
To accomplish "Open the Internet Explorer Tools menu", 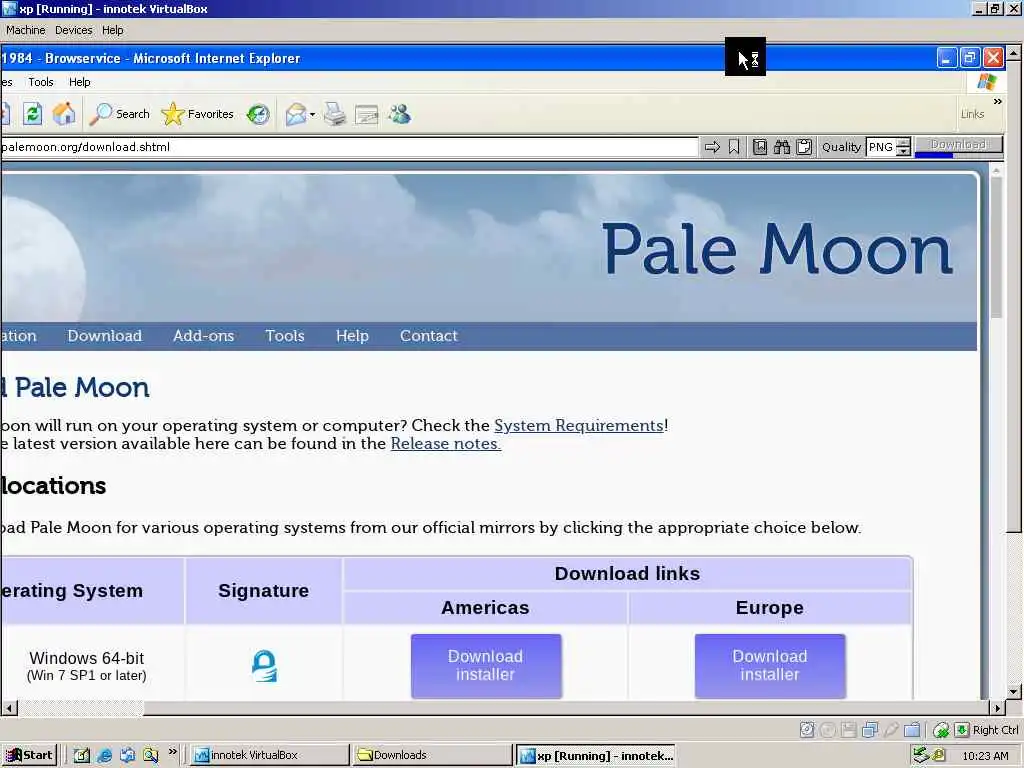I will click(40, 82).
